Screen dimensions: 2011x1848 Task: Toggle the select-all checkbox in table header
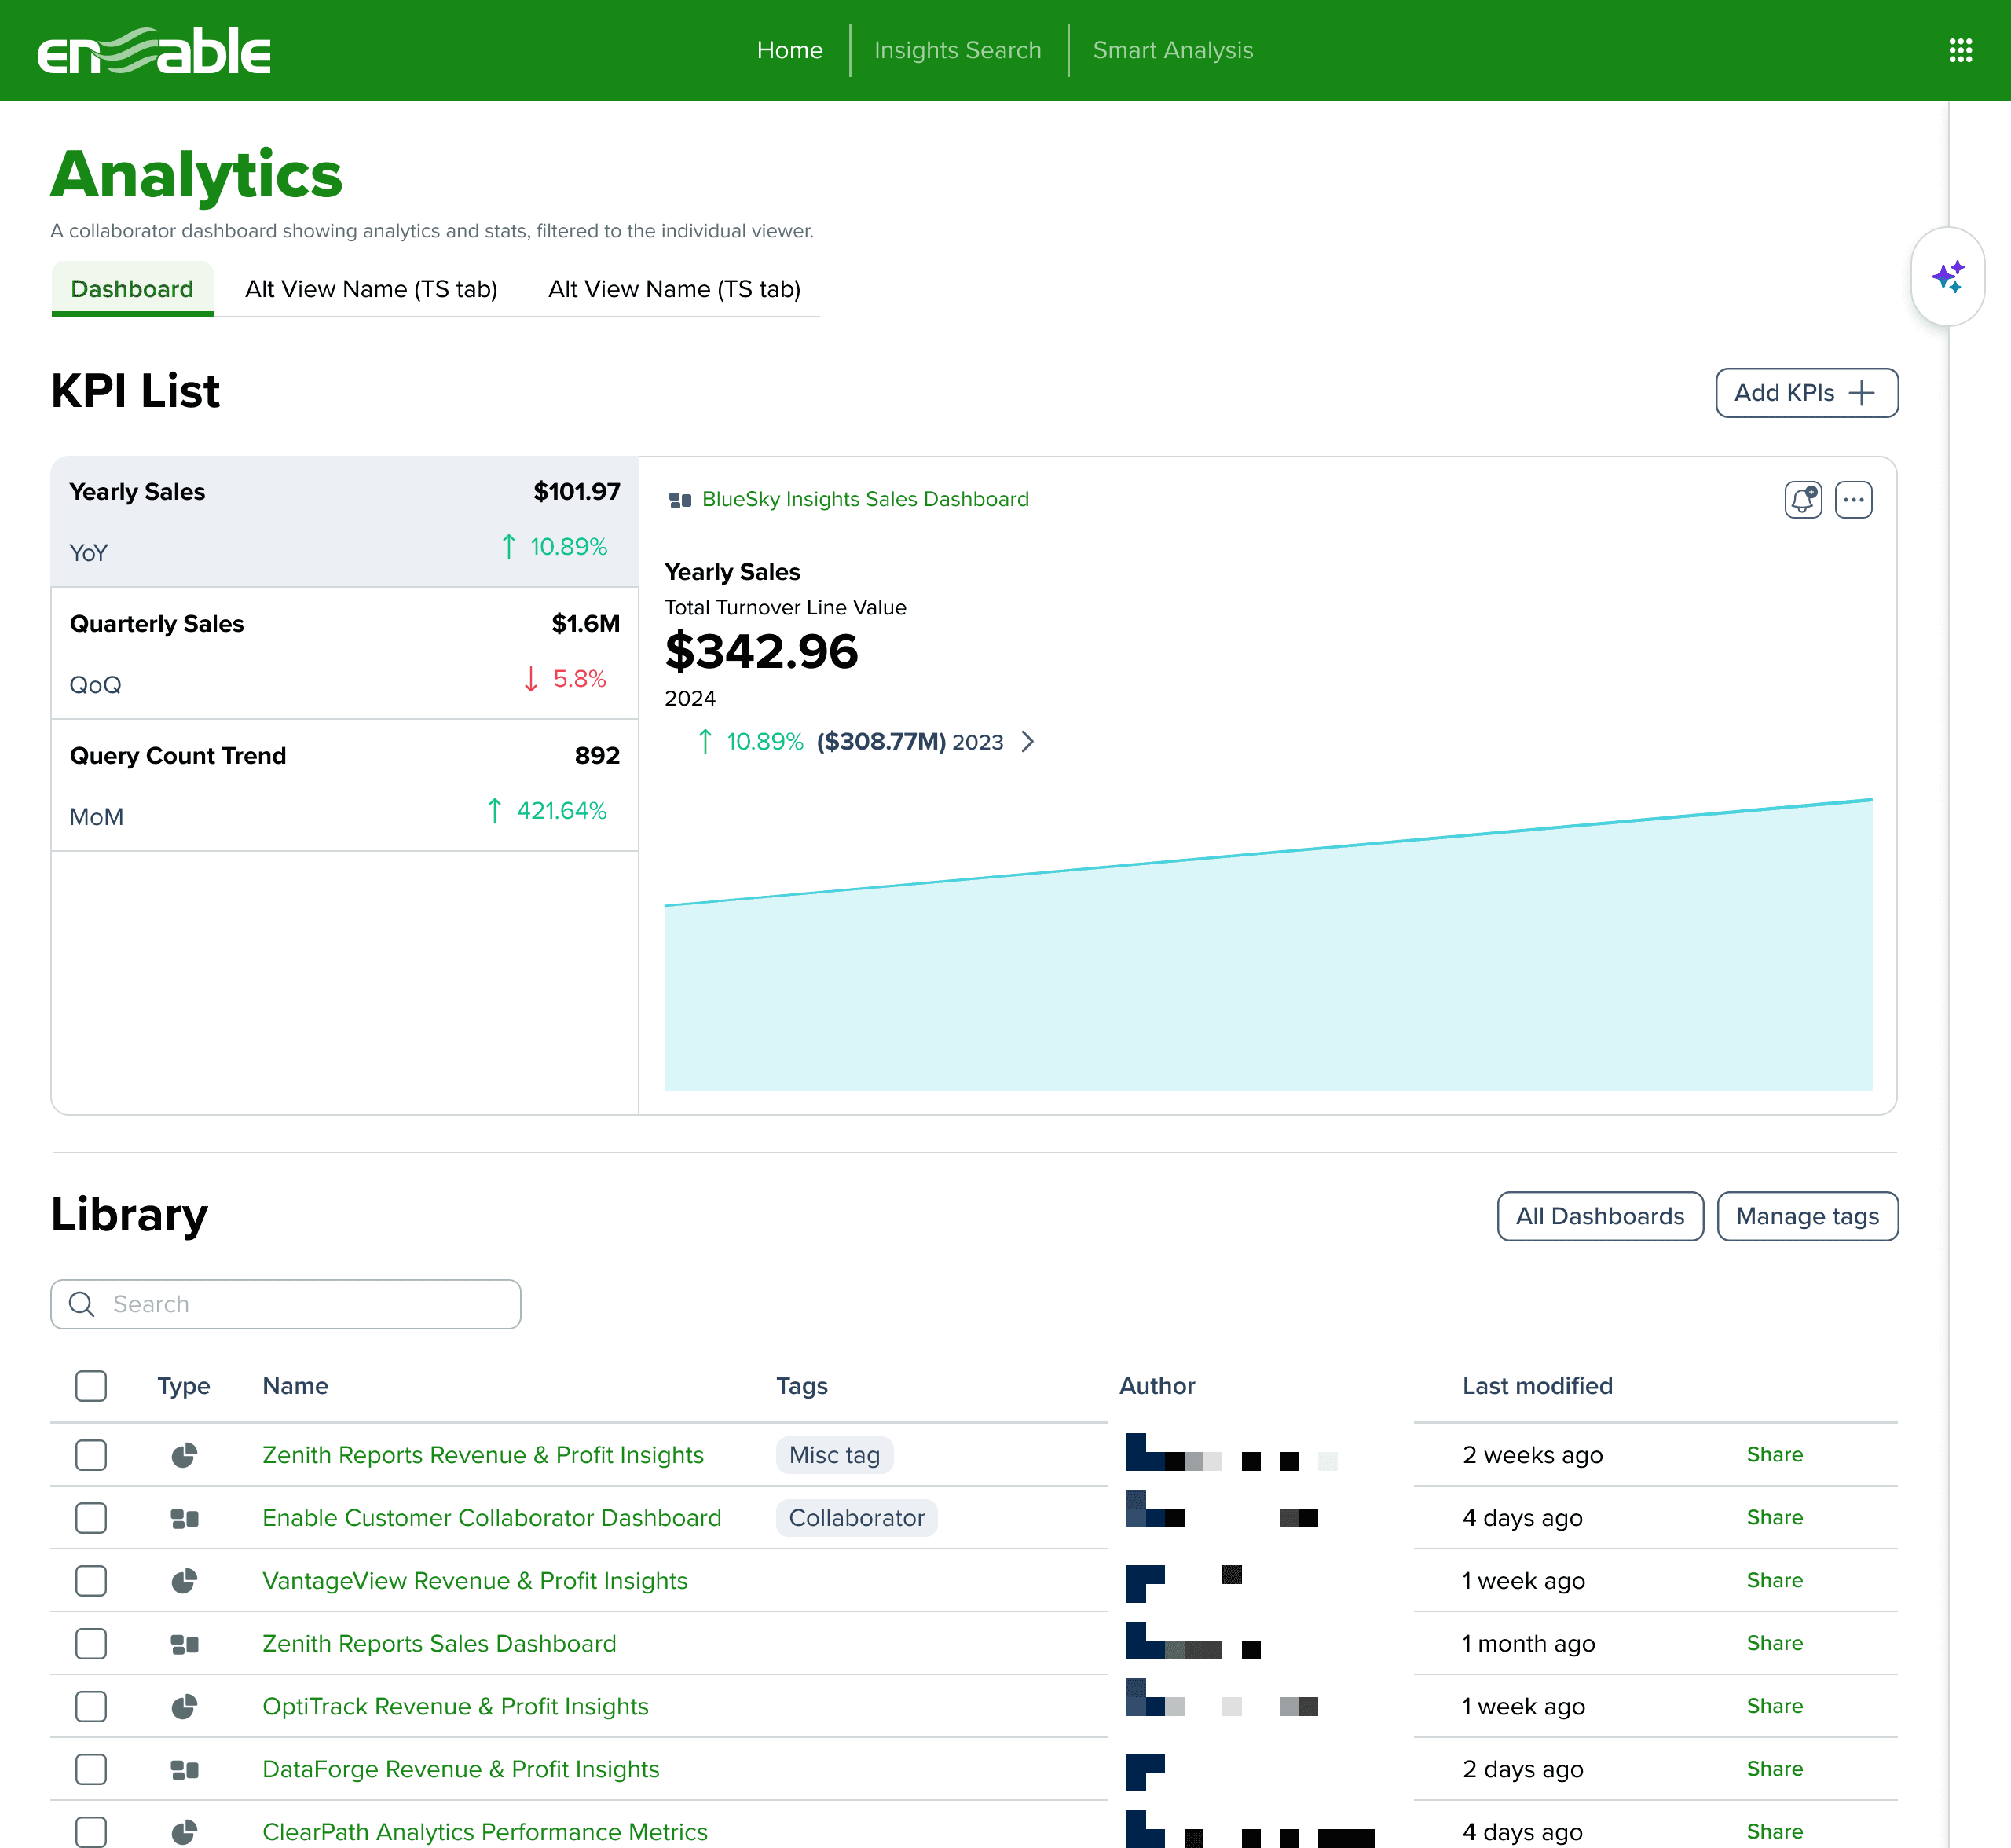tap(91, 1386)
